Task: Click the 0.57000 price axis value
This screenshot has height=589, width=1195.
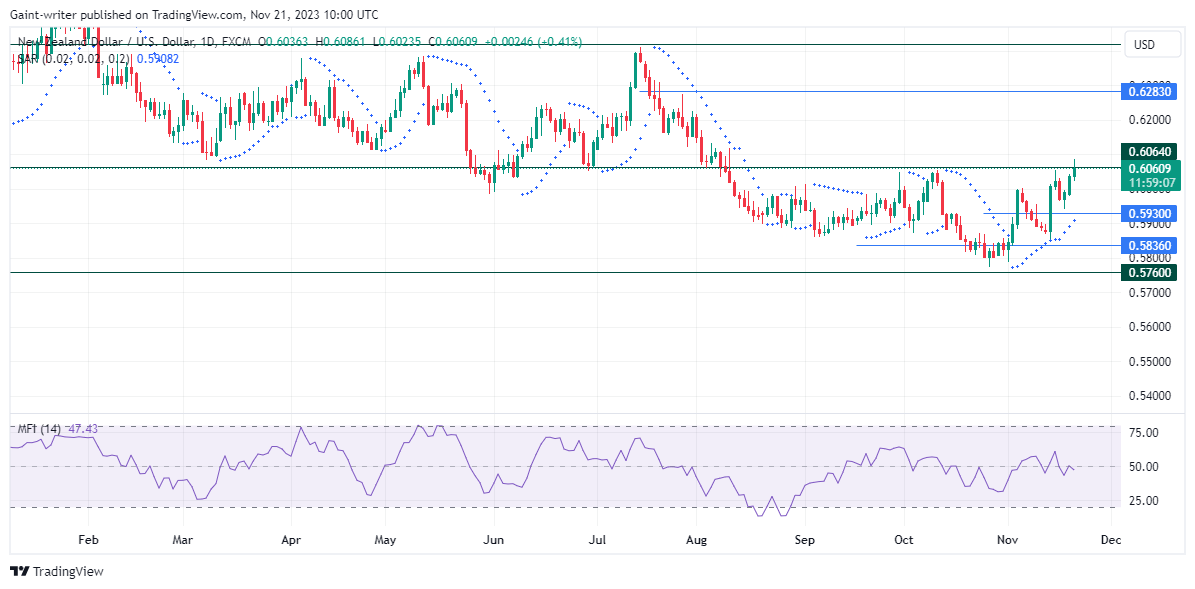Action: [1149, 293]
